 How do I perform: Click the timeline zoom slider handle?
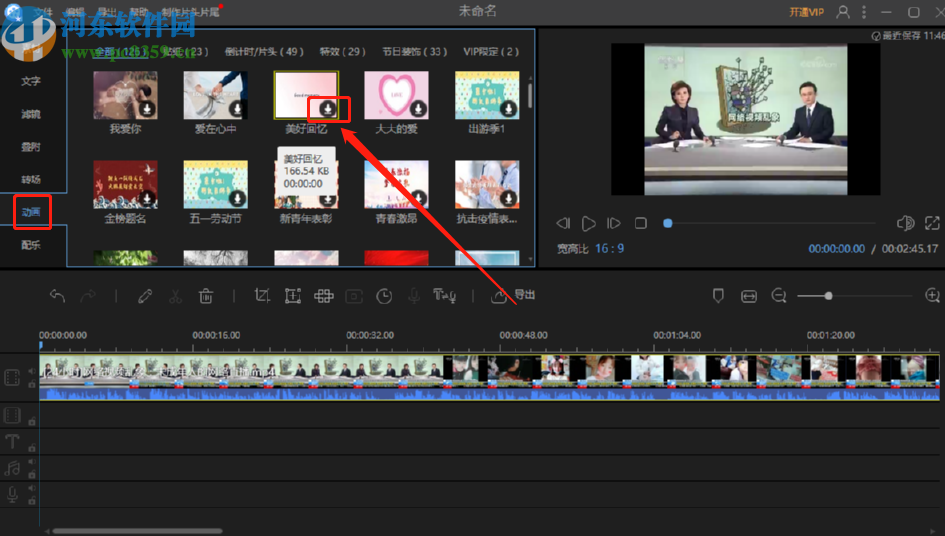click(829, 295)
